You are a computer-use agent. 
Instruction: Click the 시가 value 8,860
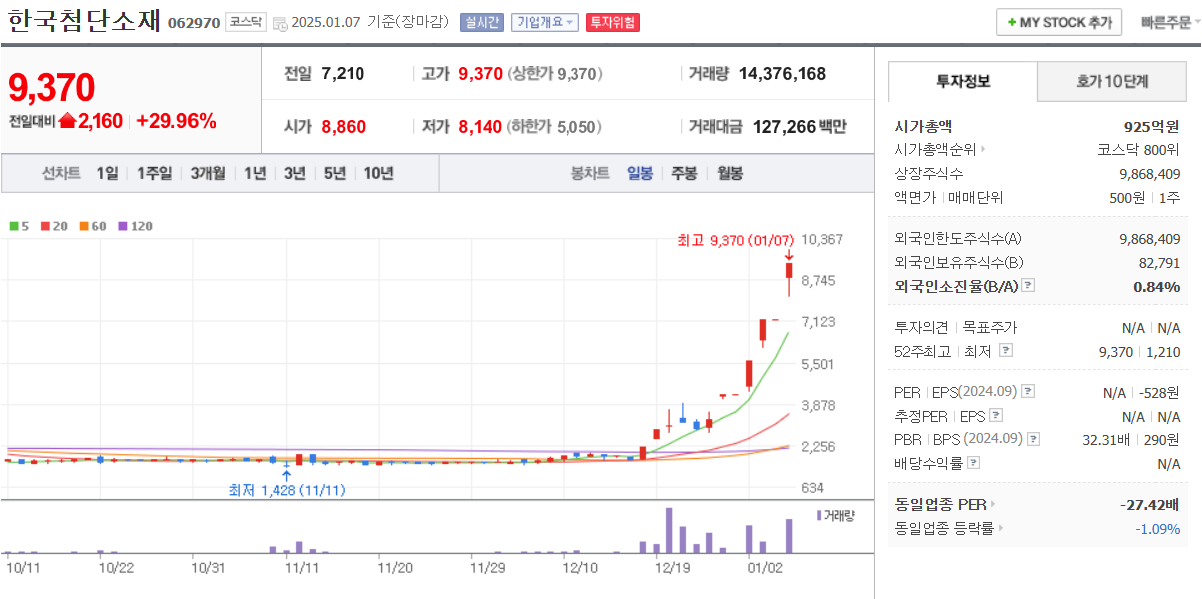click(344, 127)
